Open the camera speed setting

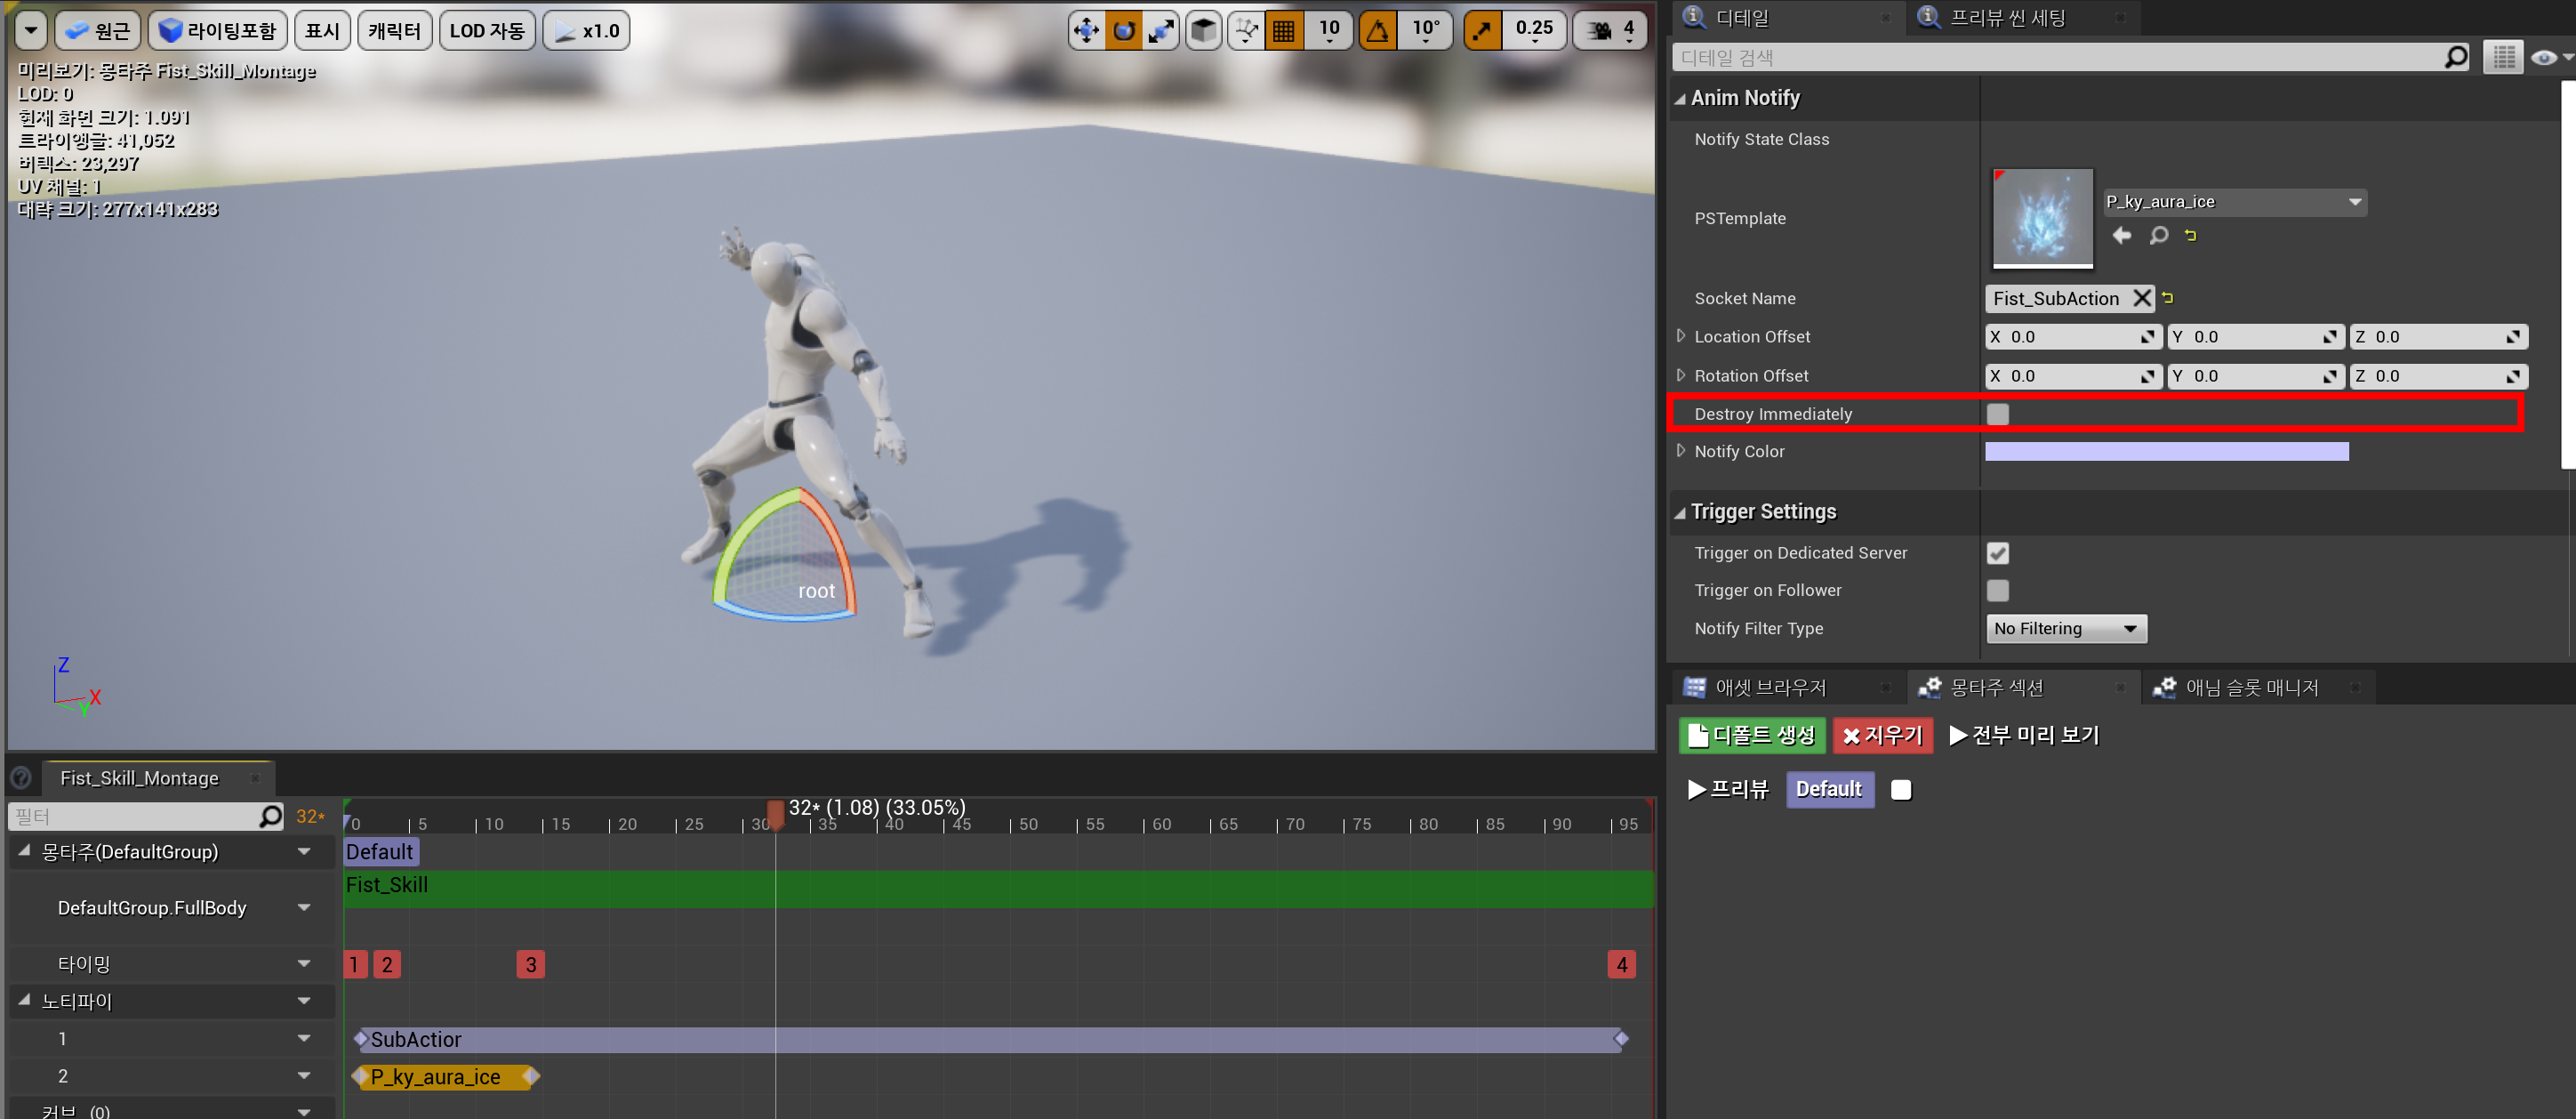coord(1609,31)
